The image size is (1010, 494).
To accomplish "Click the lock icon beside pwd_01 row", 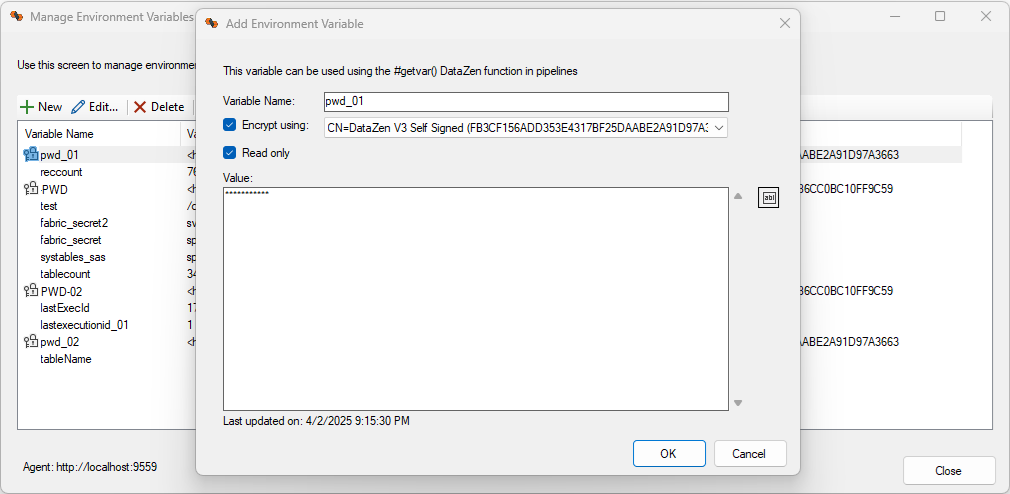I will tap(31, 155).
